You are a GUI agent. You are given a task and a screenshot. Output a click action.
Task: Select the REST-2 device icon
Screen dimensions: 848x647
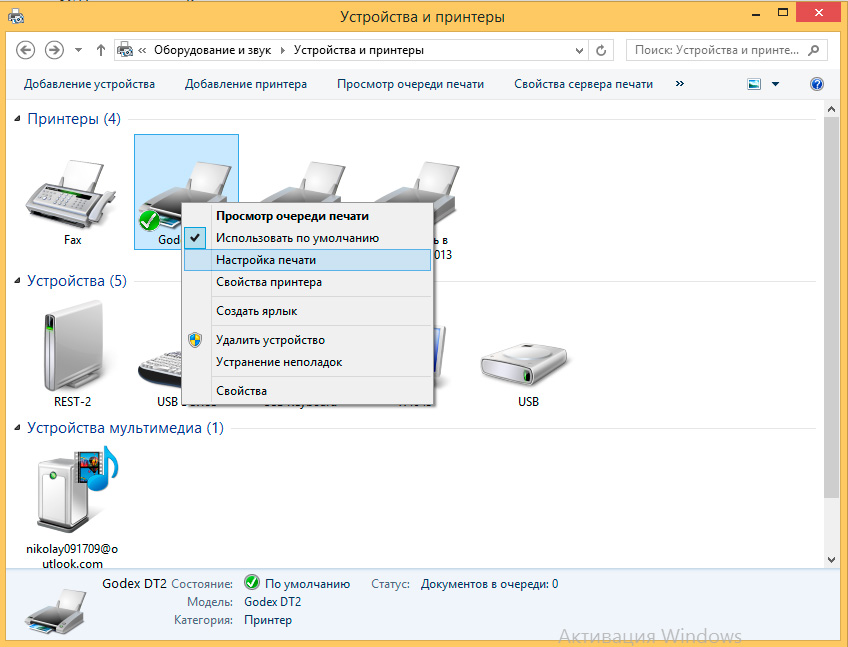click(72, 346)
